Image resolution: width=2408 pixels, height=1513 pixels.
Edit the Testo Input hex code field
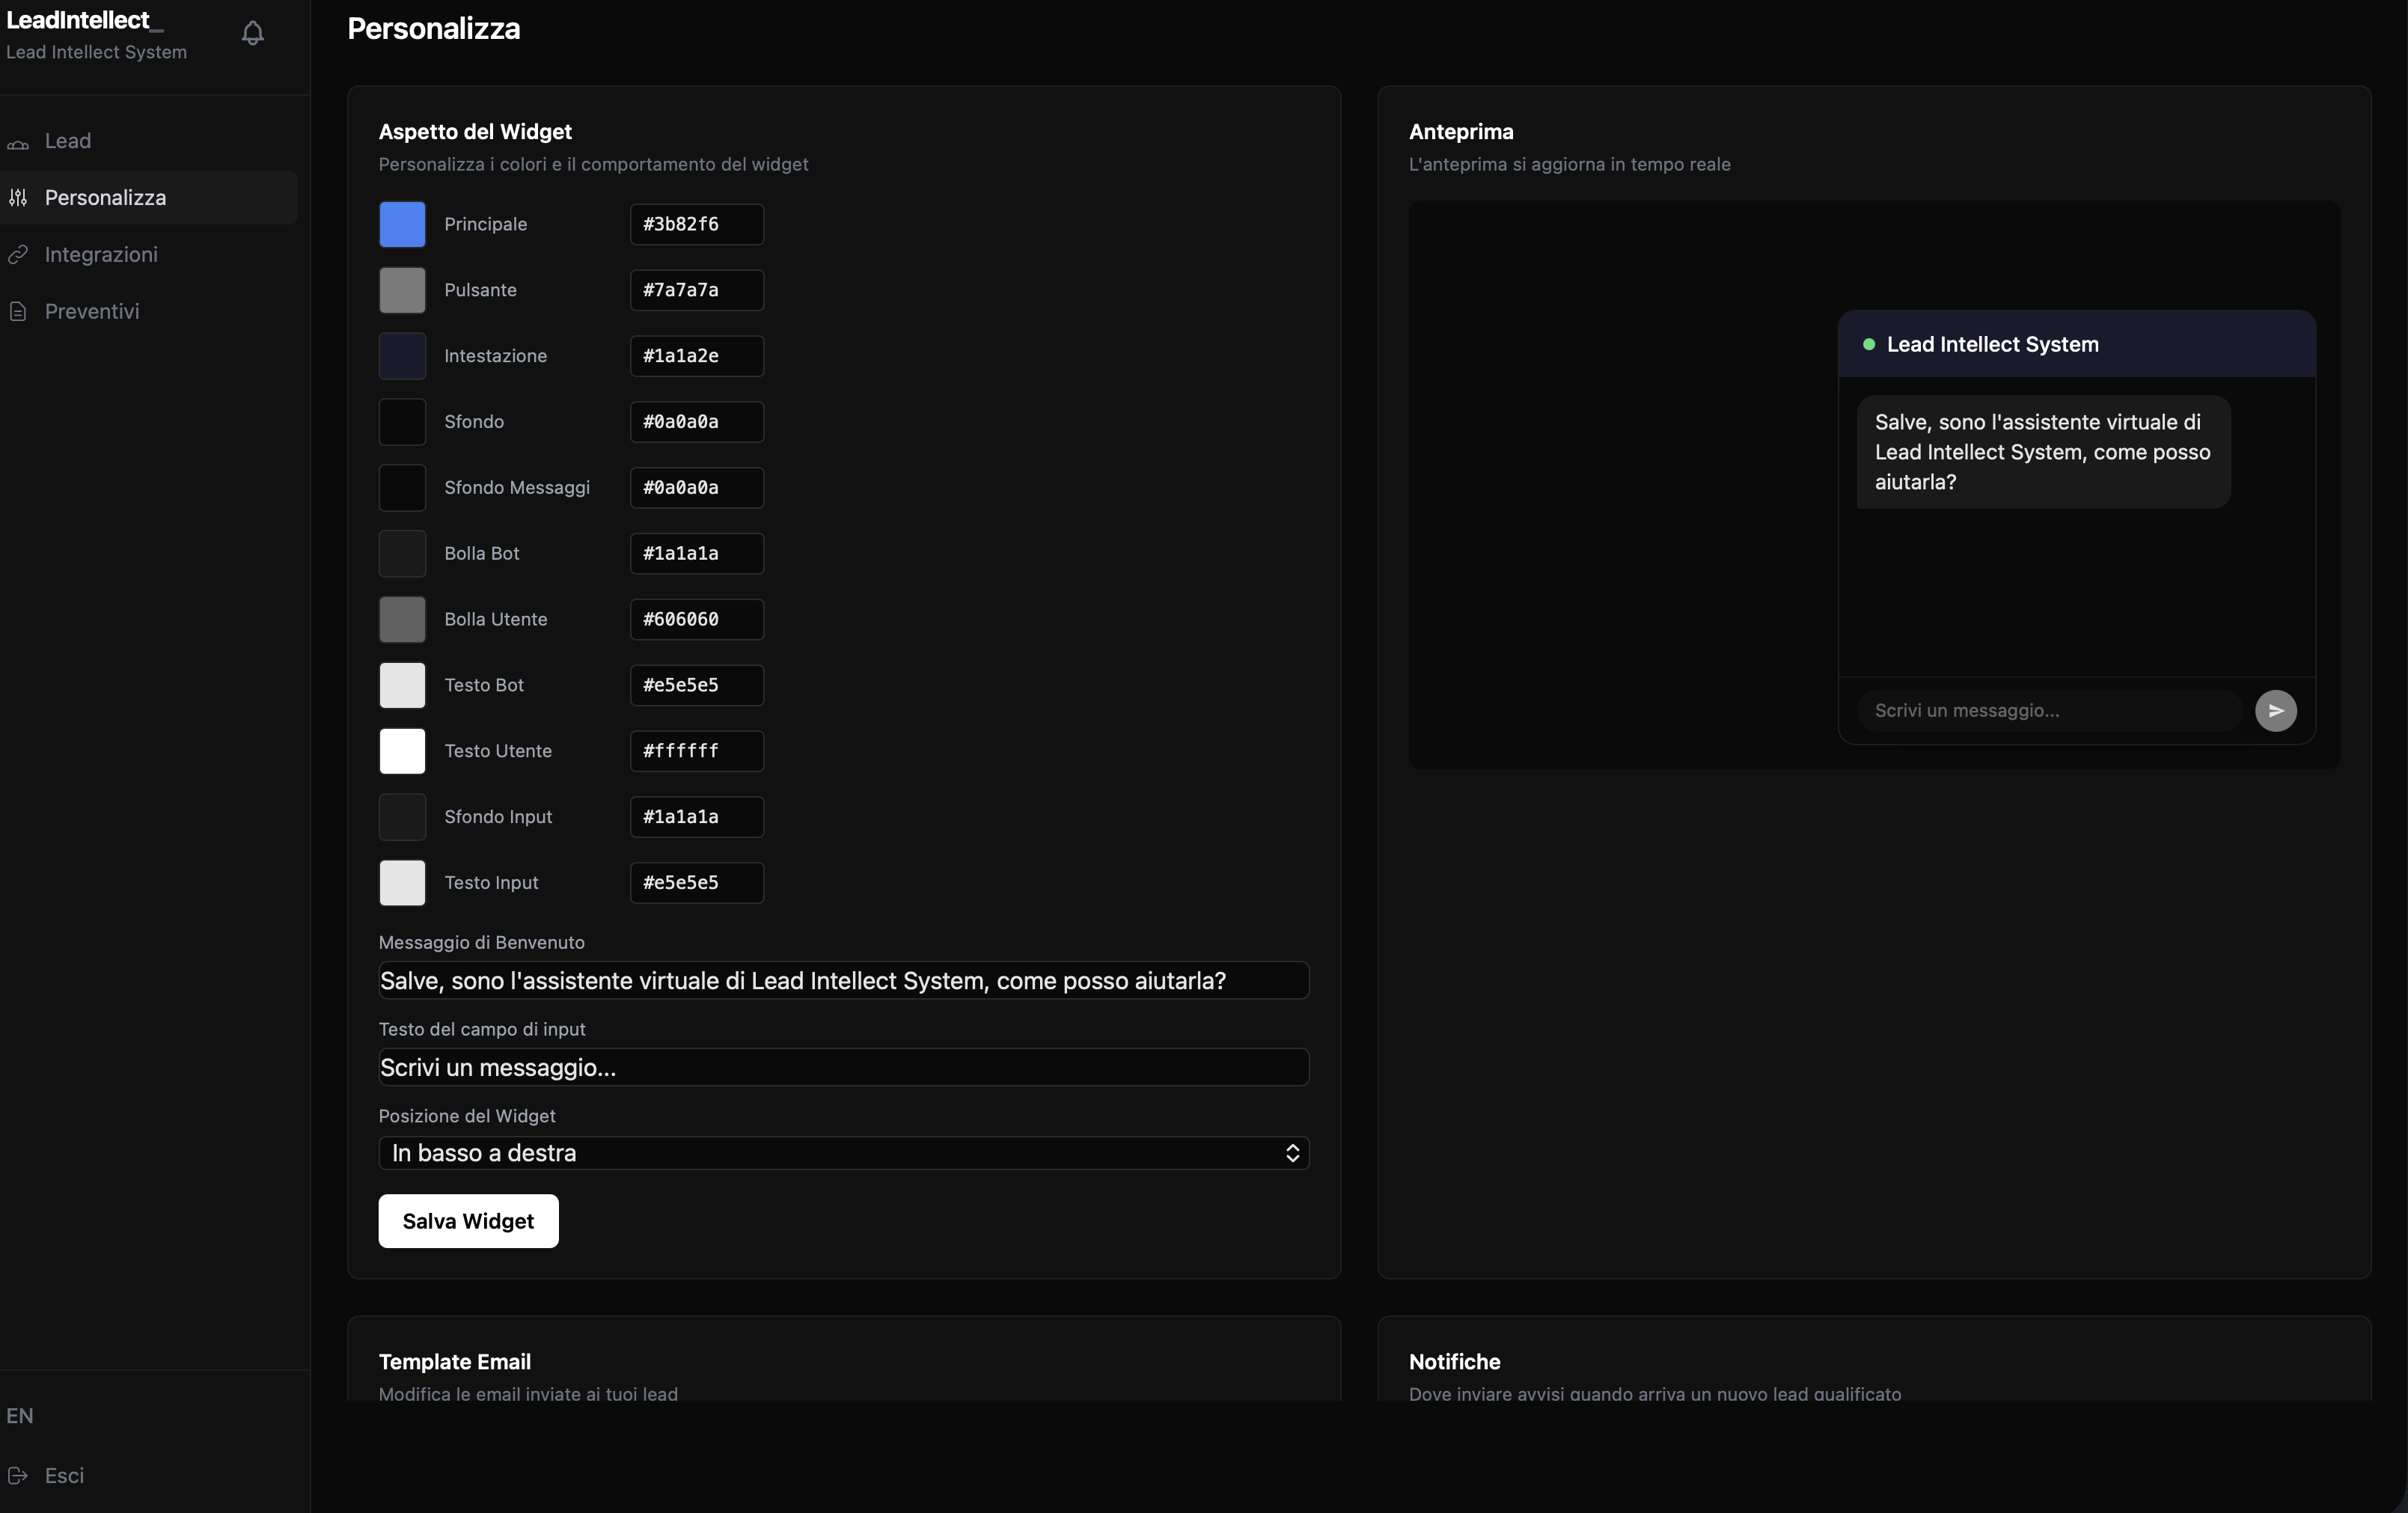click(696, 883)
